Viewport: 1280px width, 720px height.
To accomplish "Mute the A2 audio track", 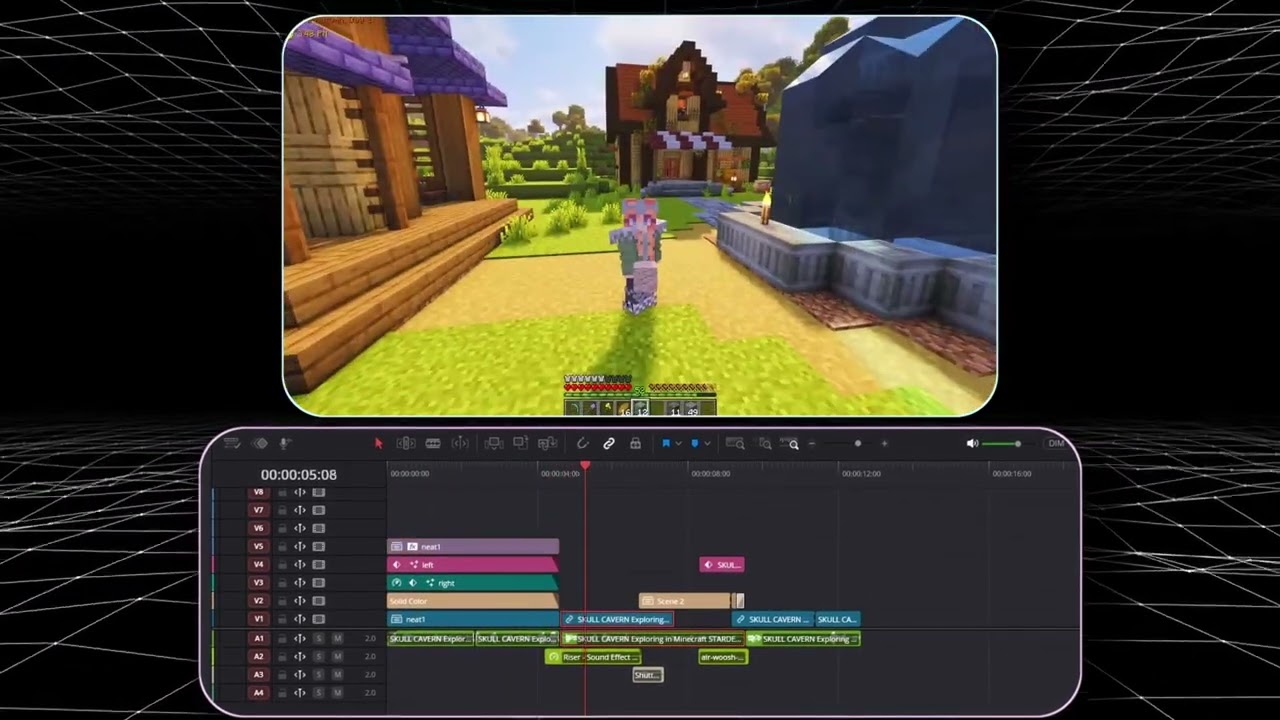I will pyautogui.click(x=337, y=657).
